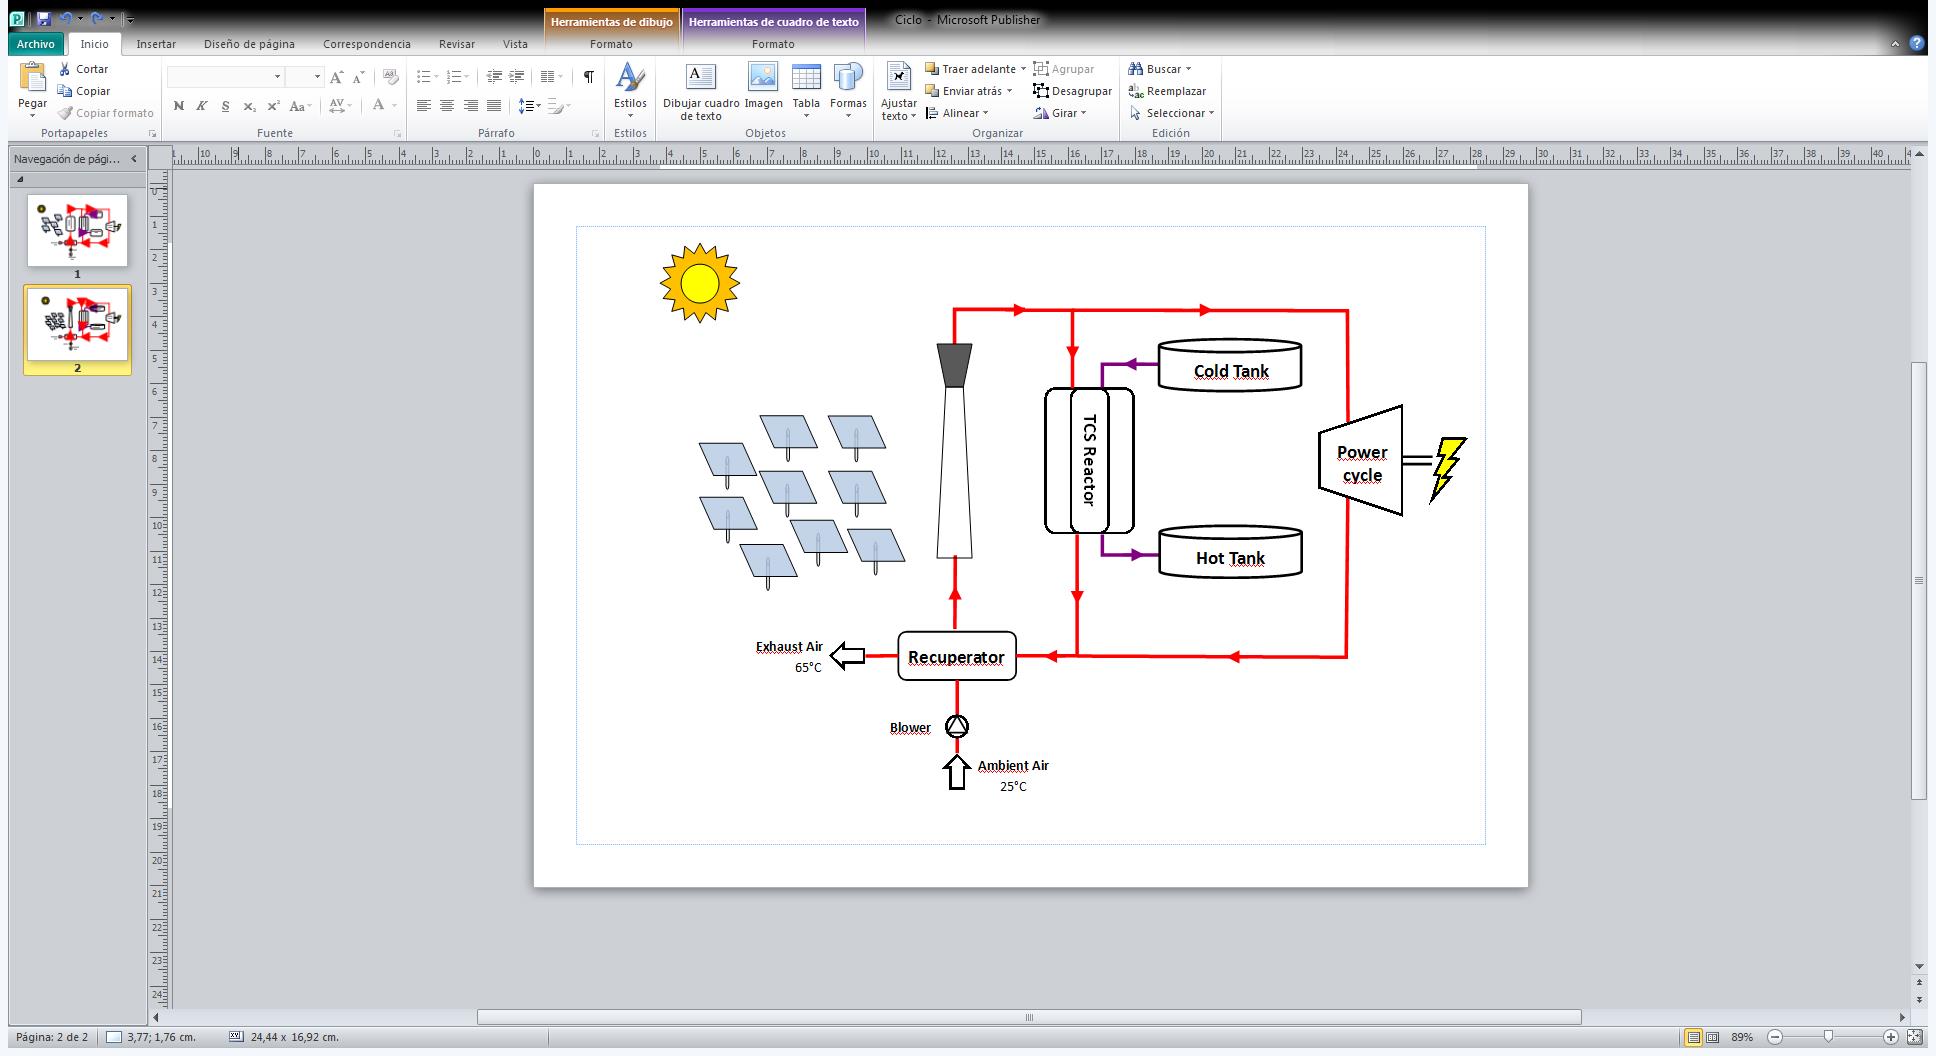This screenshot has width=1936, height=1056.
Task: Click the Reemplazar button
Action: coord(1166,91)
